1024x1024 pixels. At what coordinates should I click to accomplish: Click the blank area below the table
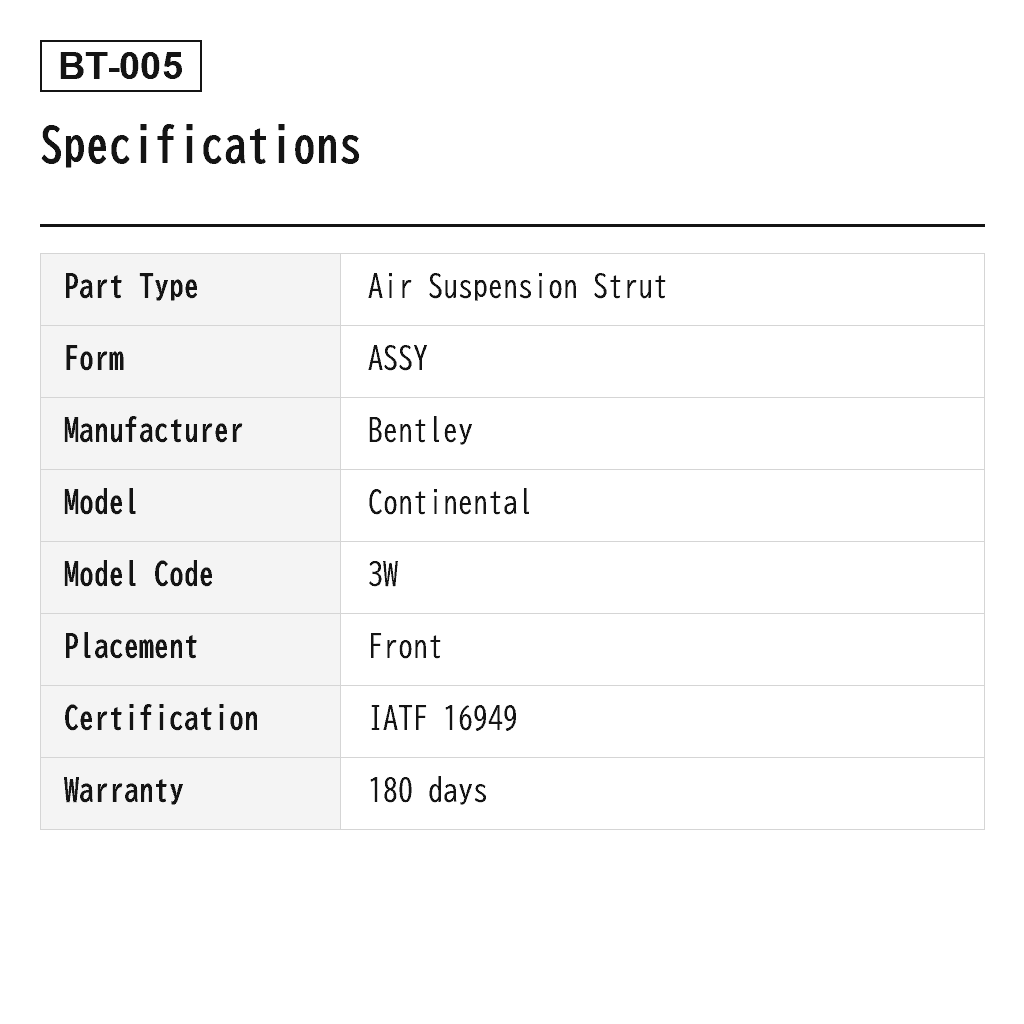pyautogui.click(x=512, y=926)
